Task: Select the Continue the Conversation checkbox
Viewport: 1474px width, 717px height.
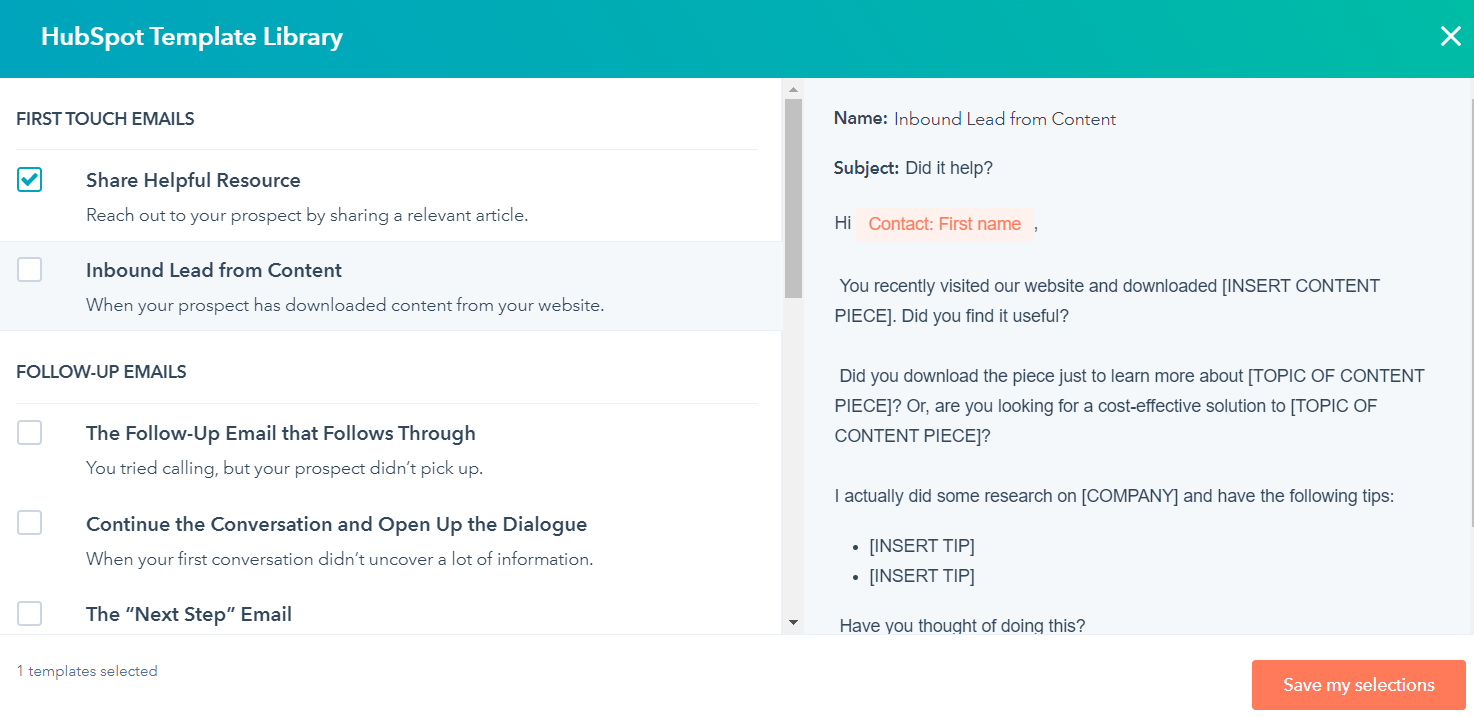Action: (29, 522)
